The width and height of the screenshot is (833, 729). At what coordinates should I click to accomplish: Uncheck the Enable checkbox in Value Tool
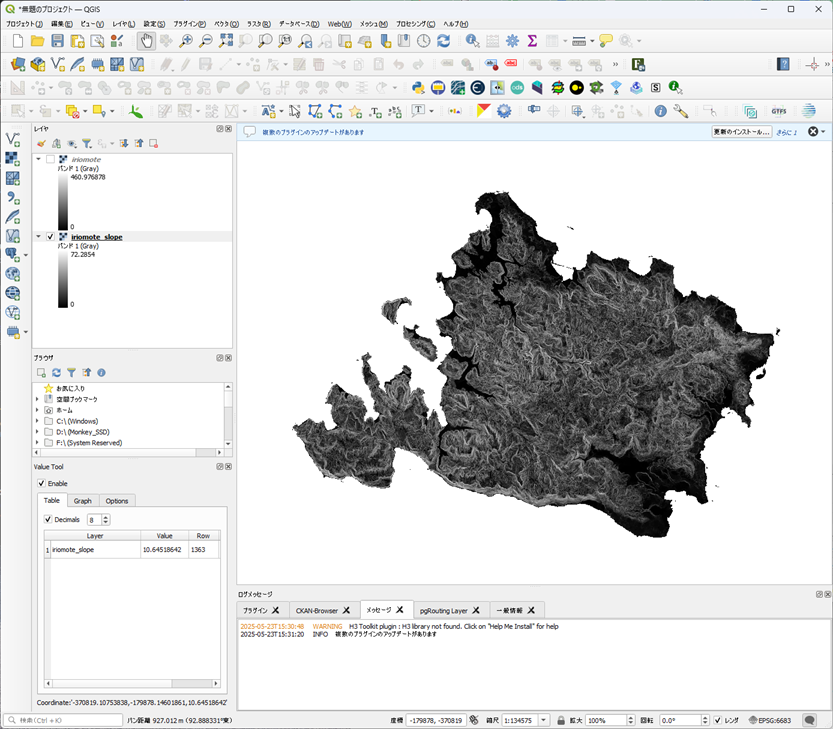[42, 483]
